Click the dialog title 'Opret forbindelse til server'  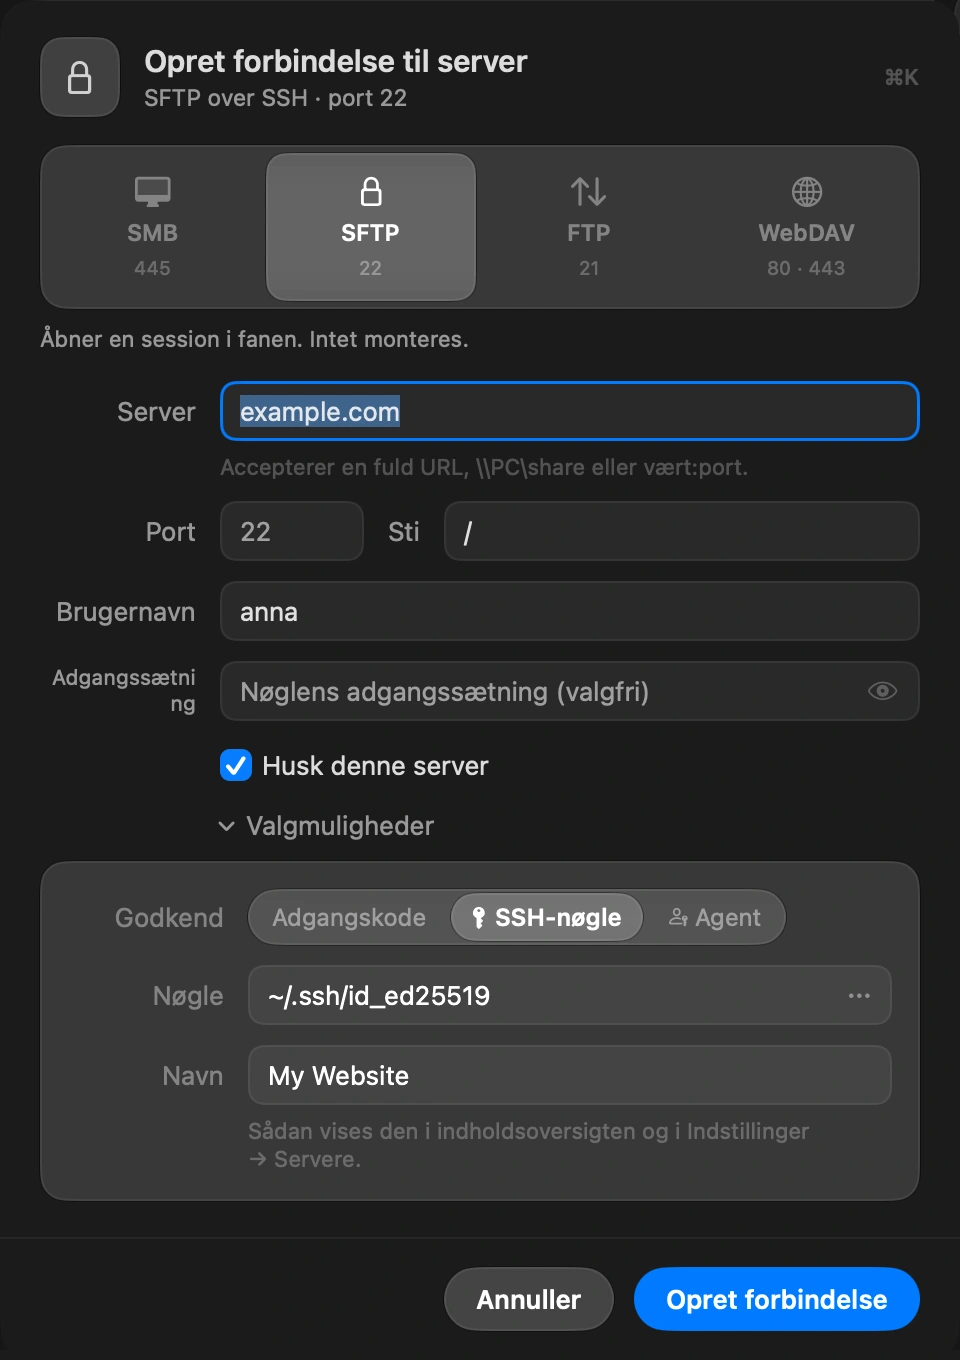335,61
